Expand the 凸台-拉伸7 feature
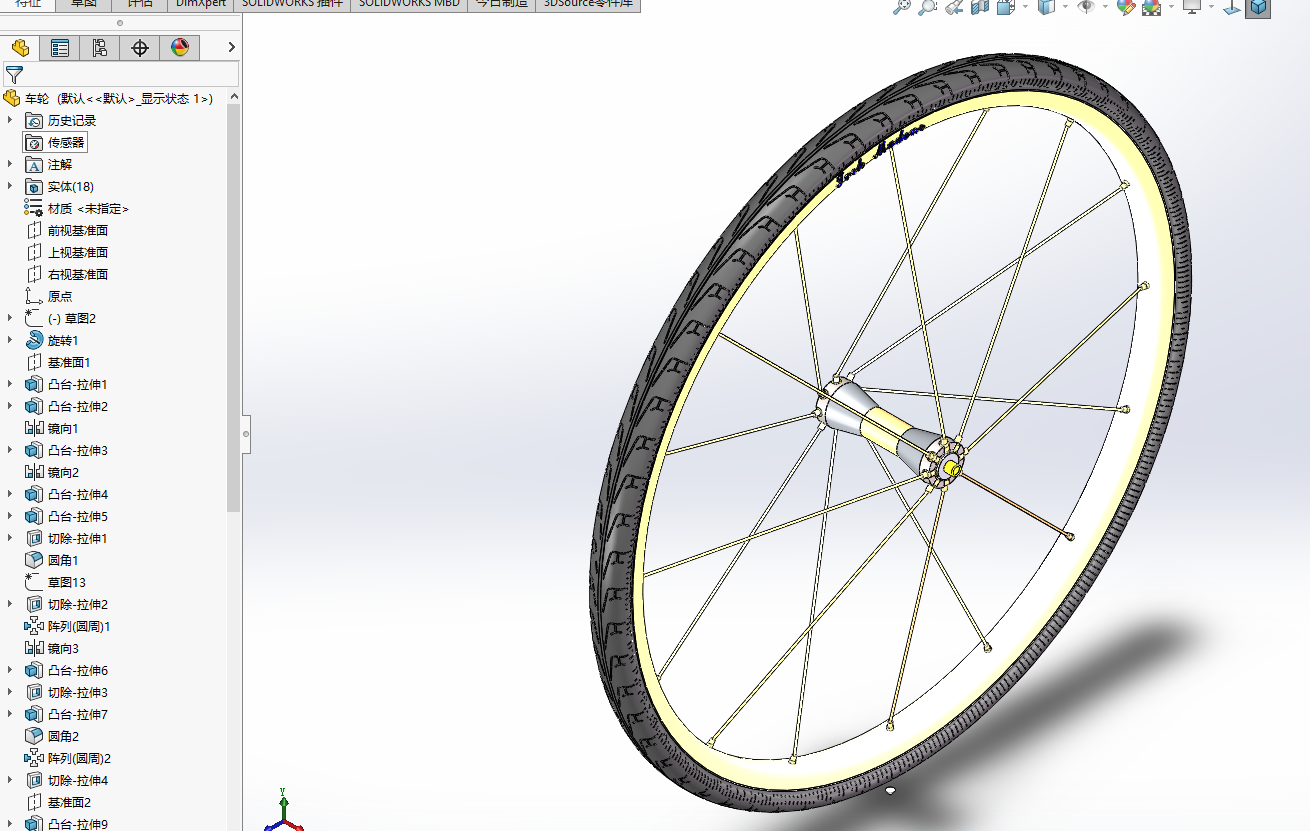Viewport: 1310px width, 831px height. 11,715
